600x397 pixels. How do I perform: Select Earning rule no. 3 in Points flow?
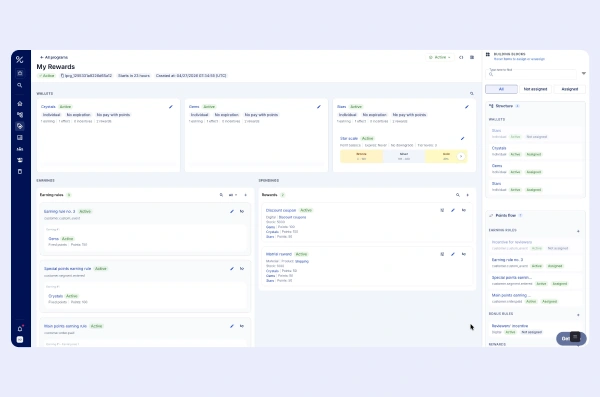click(x=535, y=263)
